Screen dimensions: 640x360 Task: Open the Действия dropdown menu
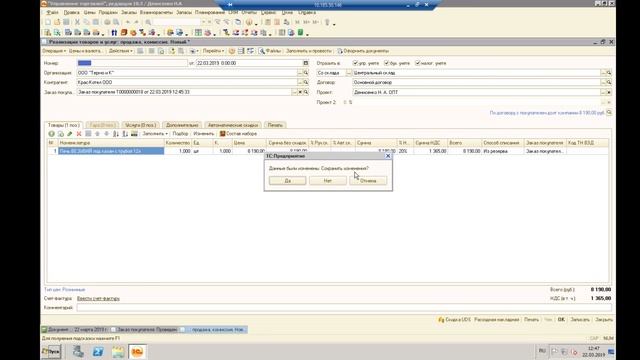[x=120, y=51]
